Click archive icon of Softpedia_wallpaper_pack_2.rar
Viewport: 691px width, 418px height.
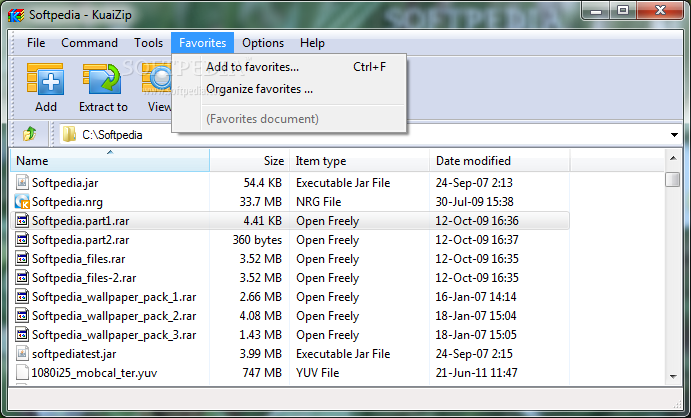coord(22,315)
